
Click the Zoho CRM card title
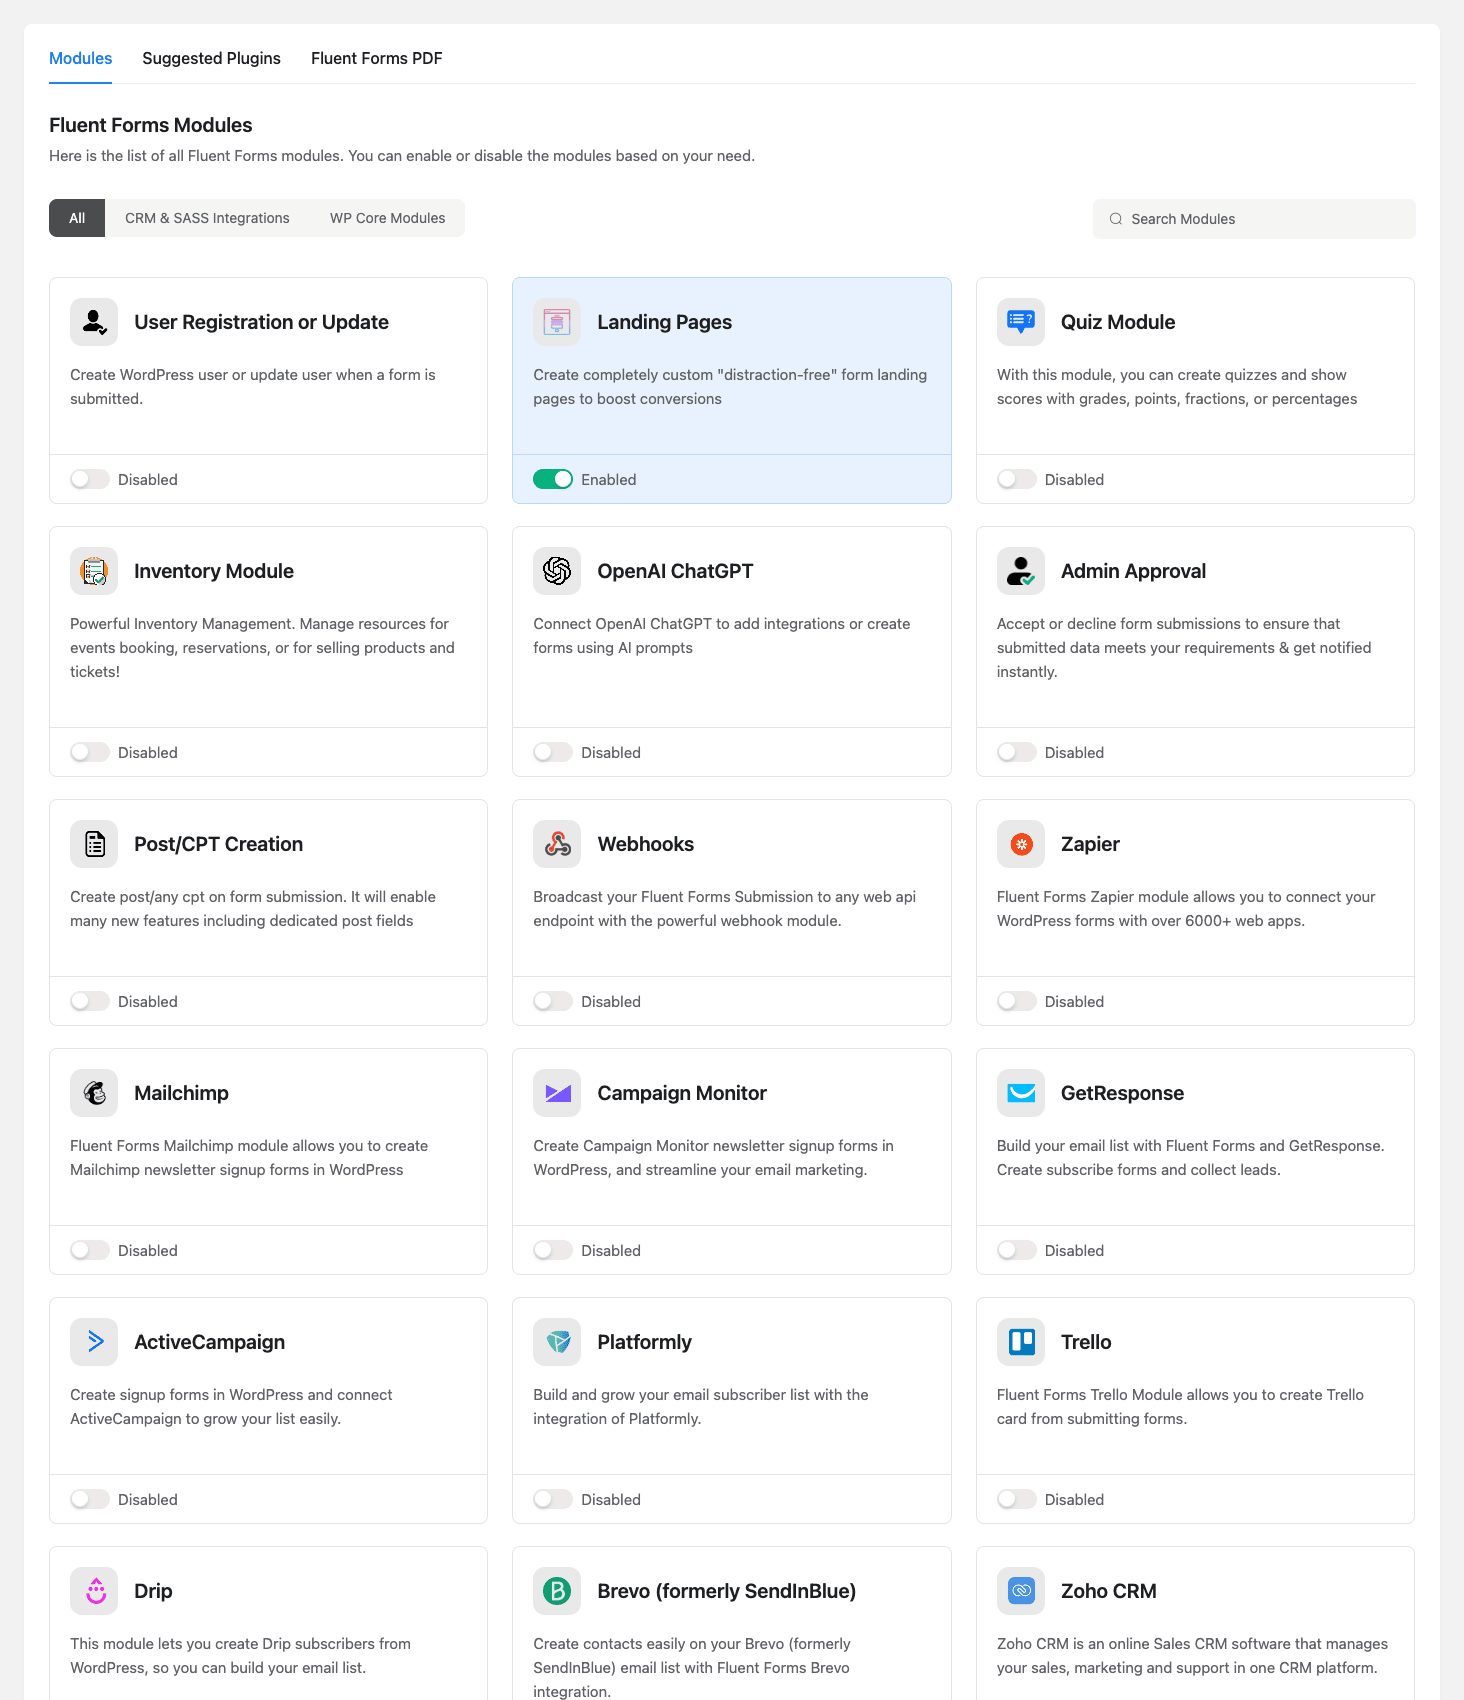point(1109,1591)
